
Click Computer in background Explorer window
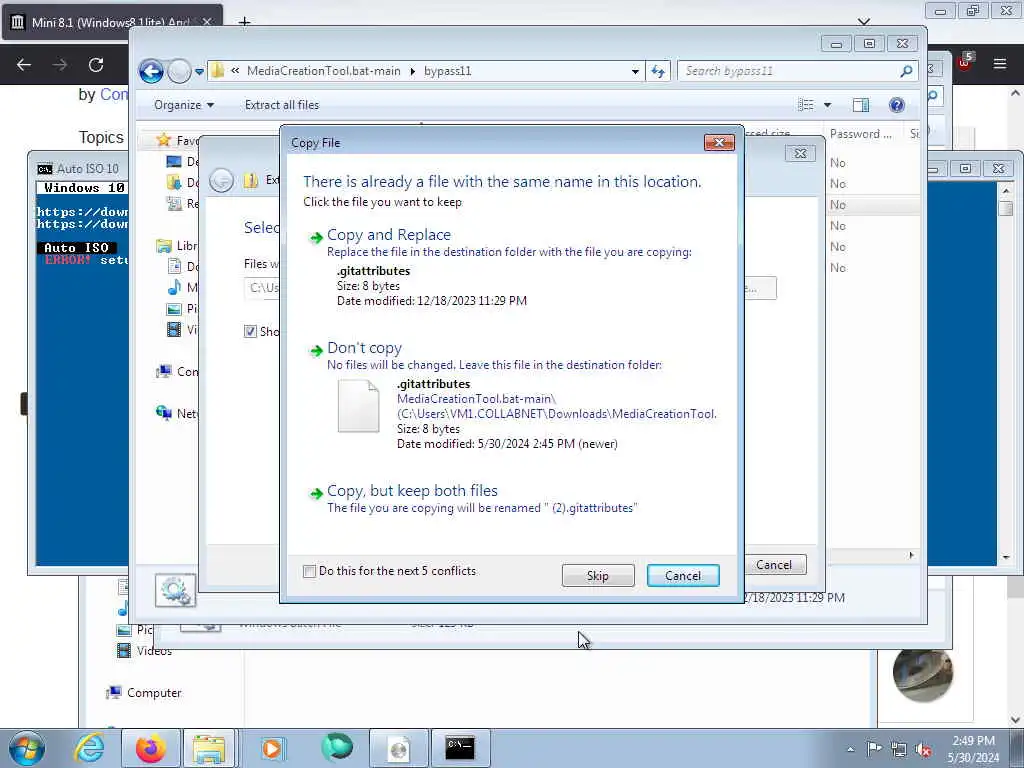tap(154, 693)
